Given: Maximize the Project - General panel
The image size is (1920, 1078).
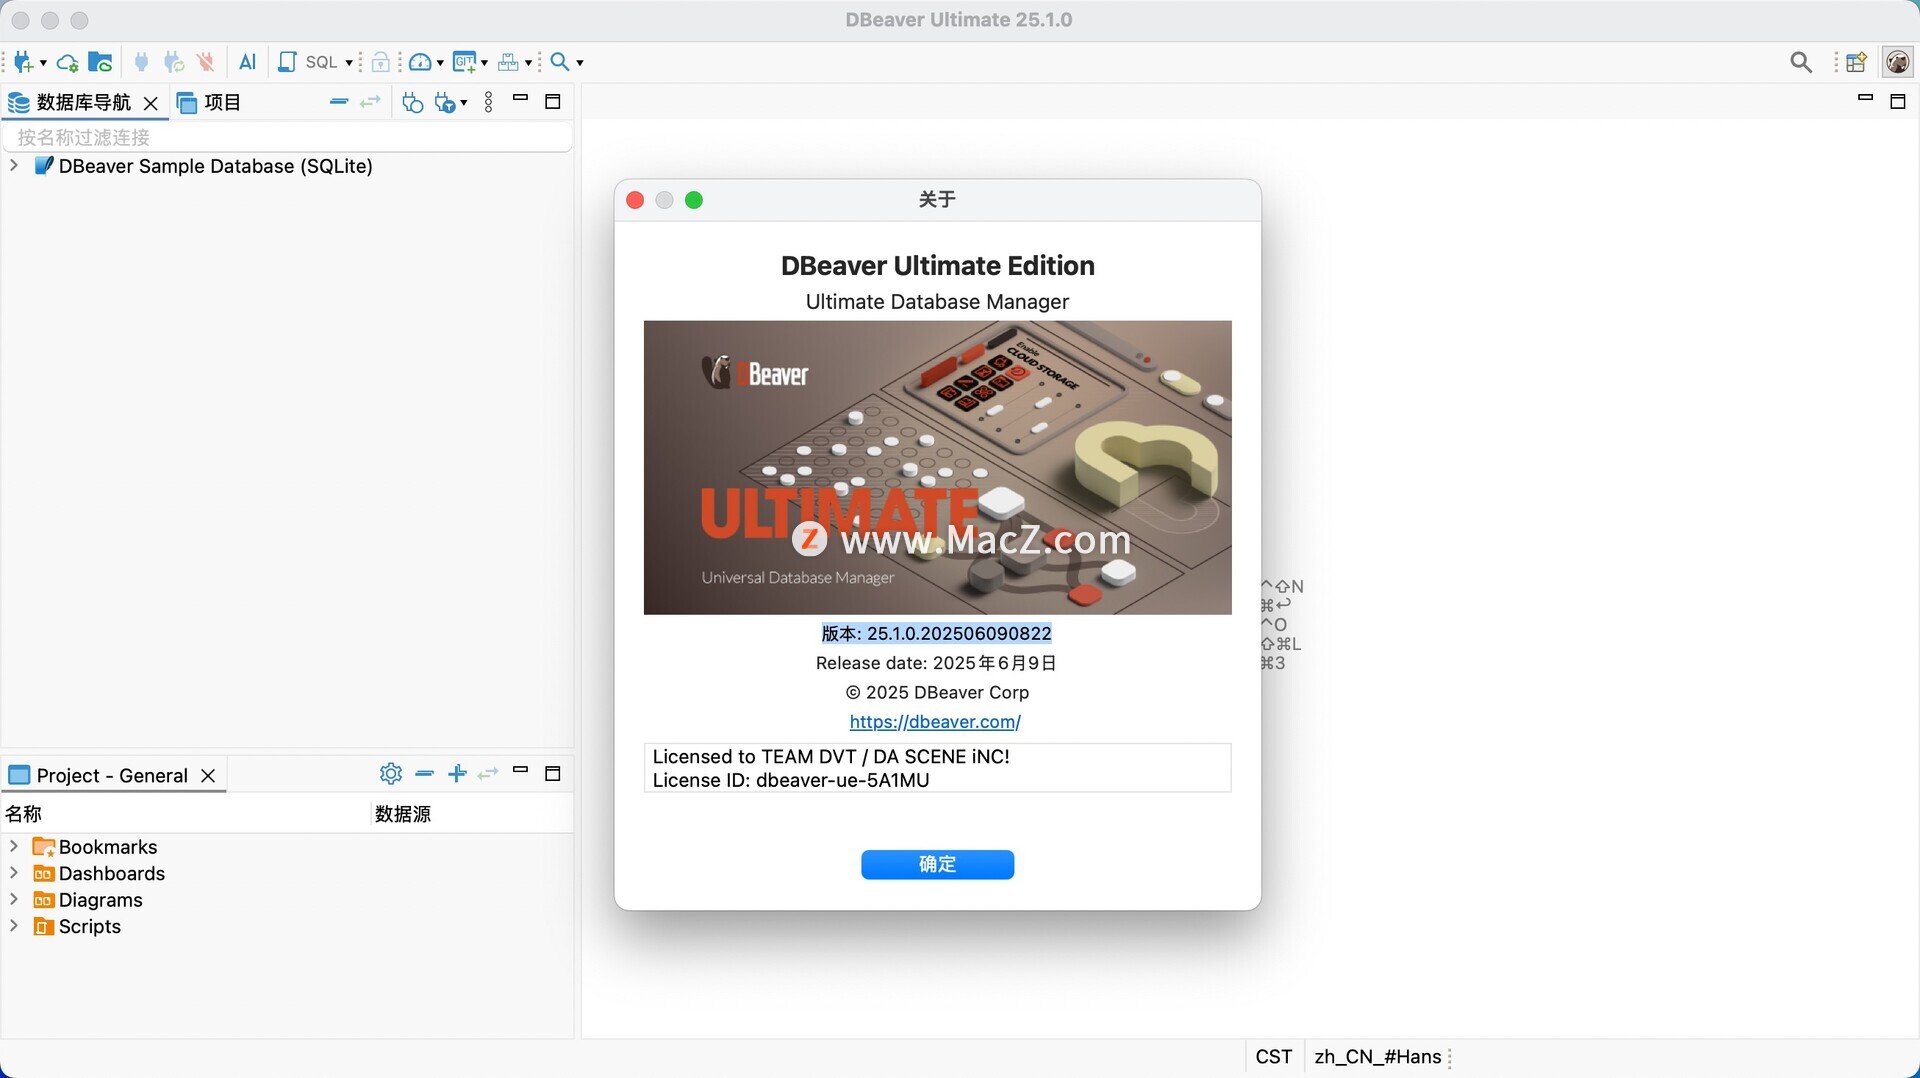Looking at the screenshot, I should tap(552, 774).
